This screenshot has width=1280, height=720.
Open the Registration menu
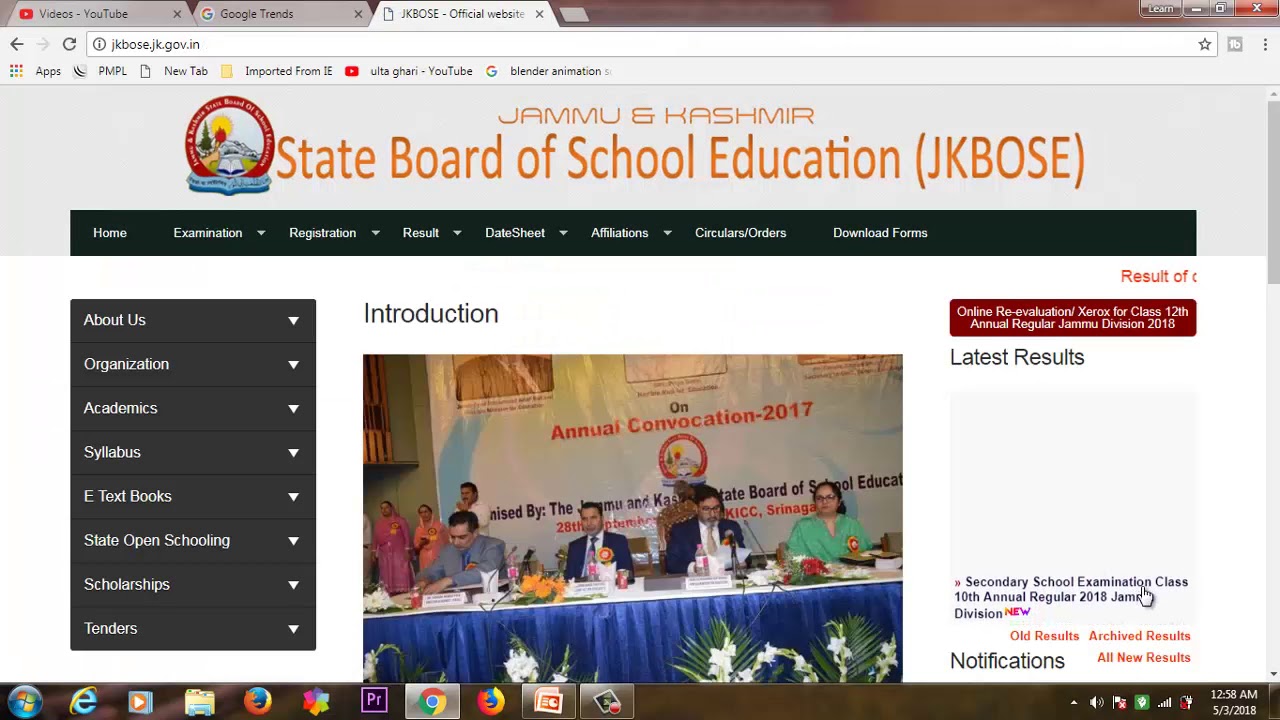(x=322, y=233)
